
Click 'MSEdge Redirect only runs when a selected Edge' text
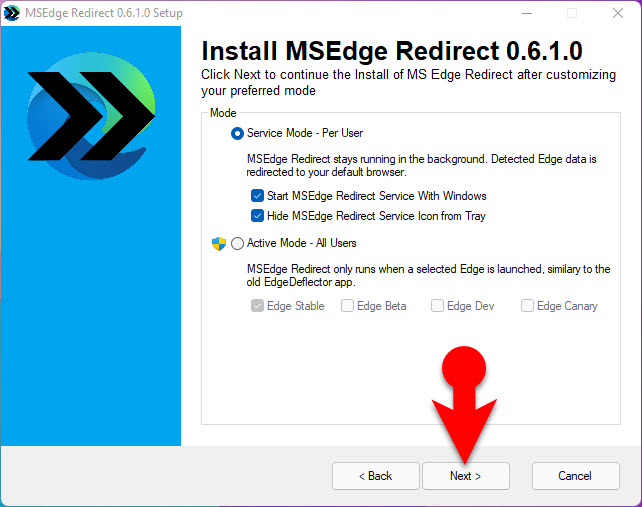click(x=428, y=276)
